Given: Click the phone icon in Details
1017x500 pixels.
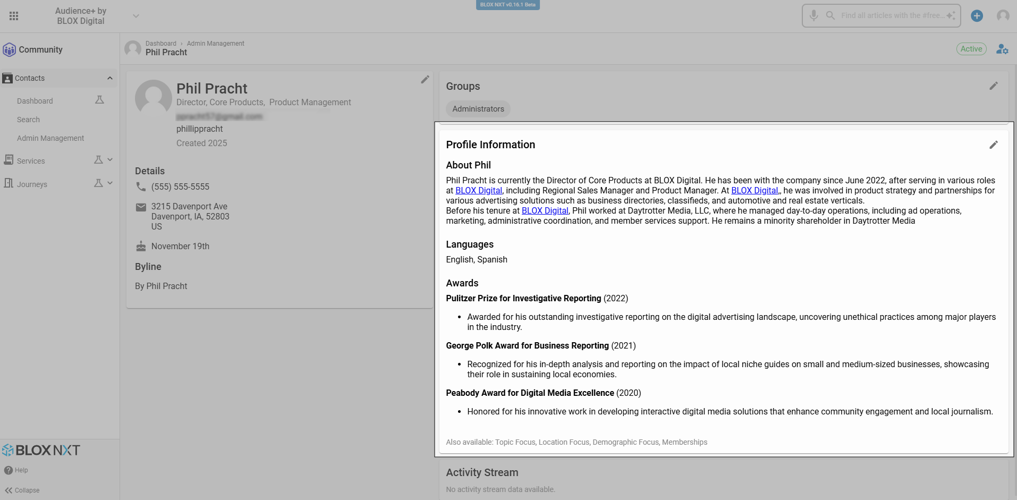Looking at the screenshot, I should coord(141,187).
